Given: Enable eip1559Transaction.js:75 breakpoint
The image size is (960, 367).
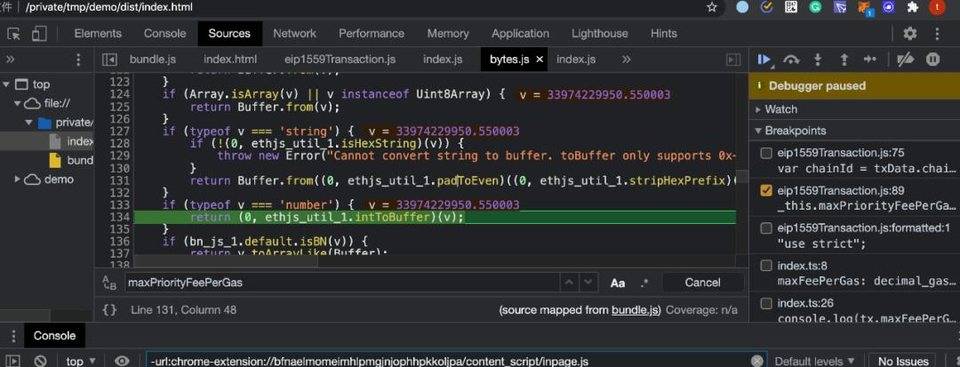Looking at the screenshot, I should [766, 153].
